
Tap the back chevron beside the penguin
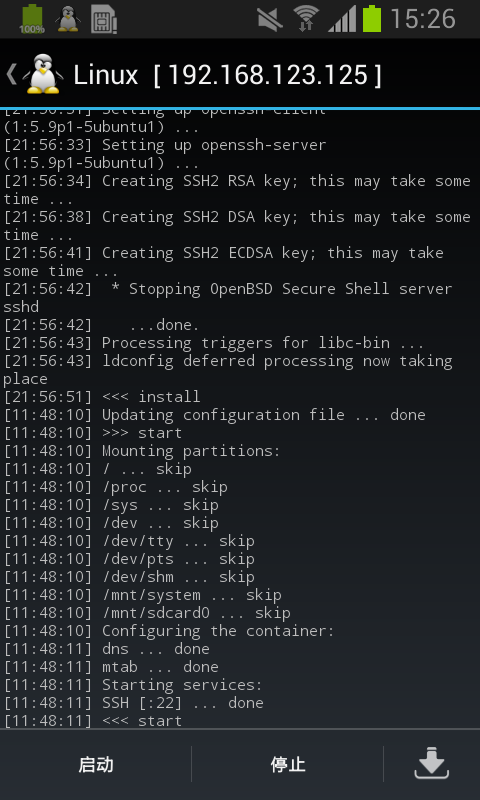11,74
